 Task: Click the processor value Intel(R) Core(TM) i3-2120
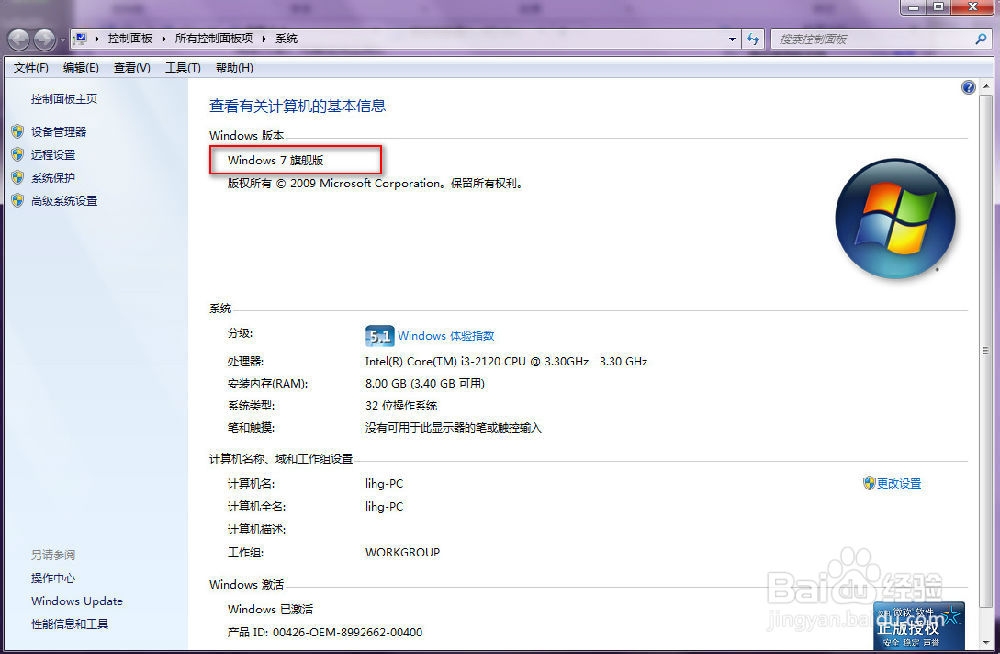coord(506,361)
